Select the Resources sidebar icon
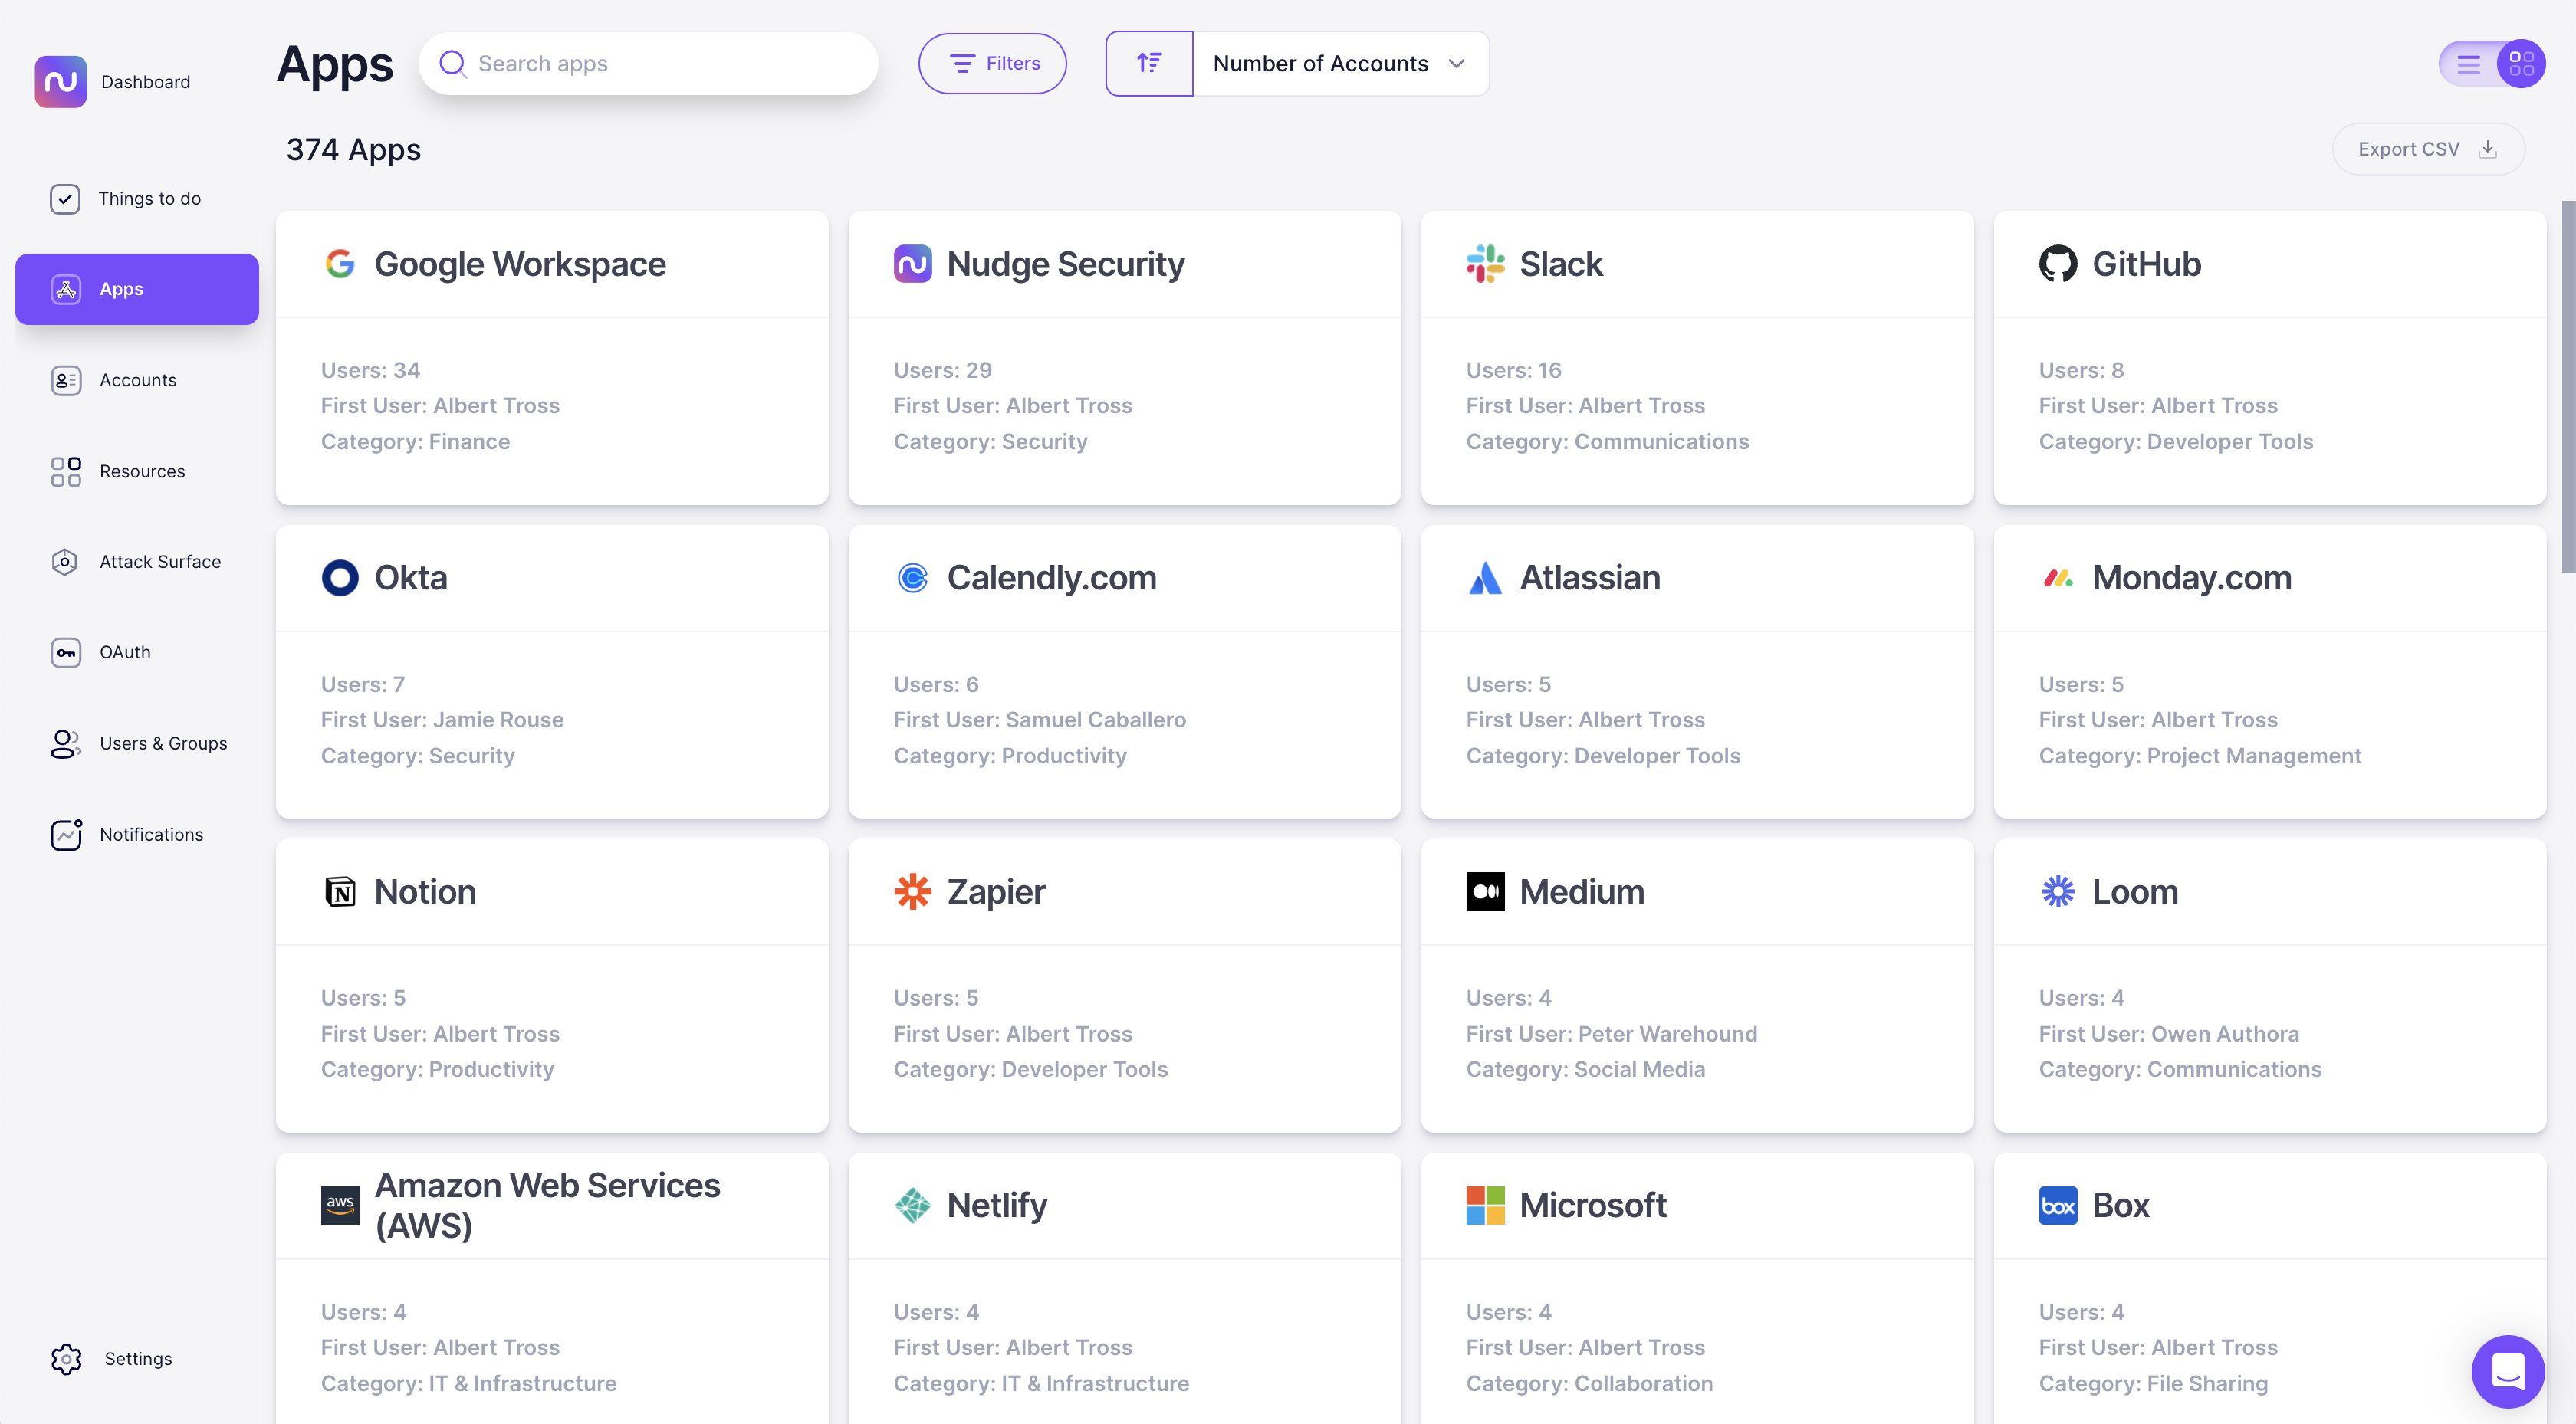 click(64, 471)
